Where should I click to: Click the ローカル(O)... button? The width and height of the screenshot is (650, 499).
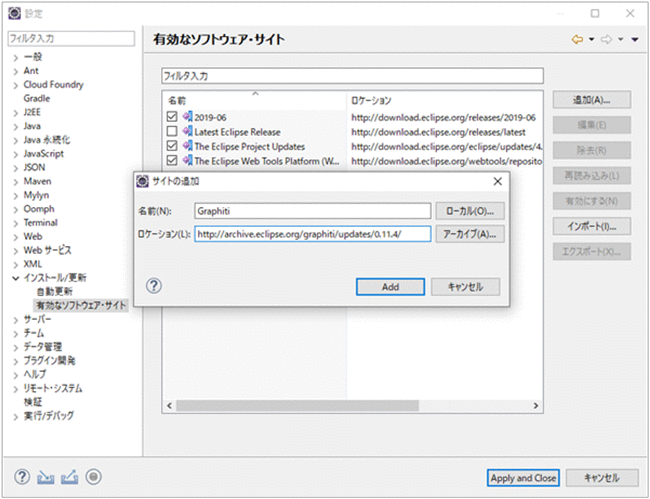(x=470, y=211)
